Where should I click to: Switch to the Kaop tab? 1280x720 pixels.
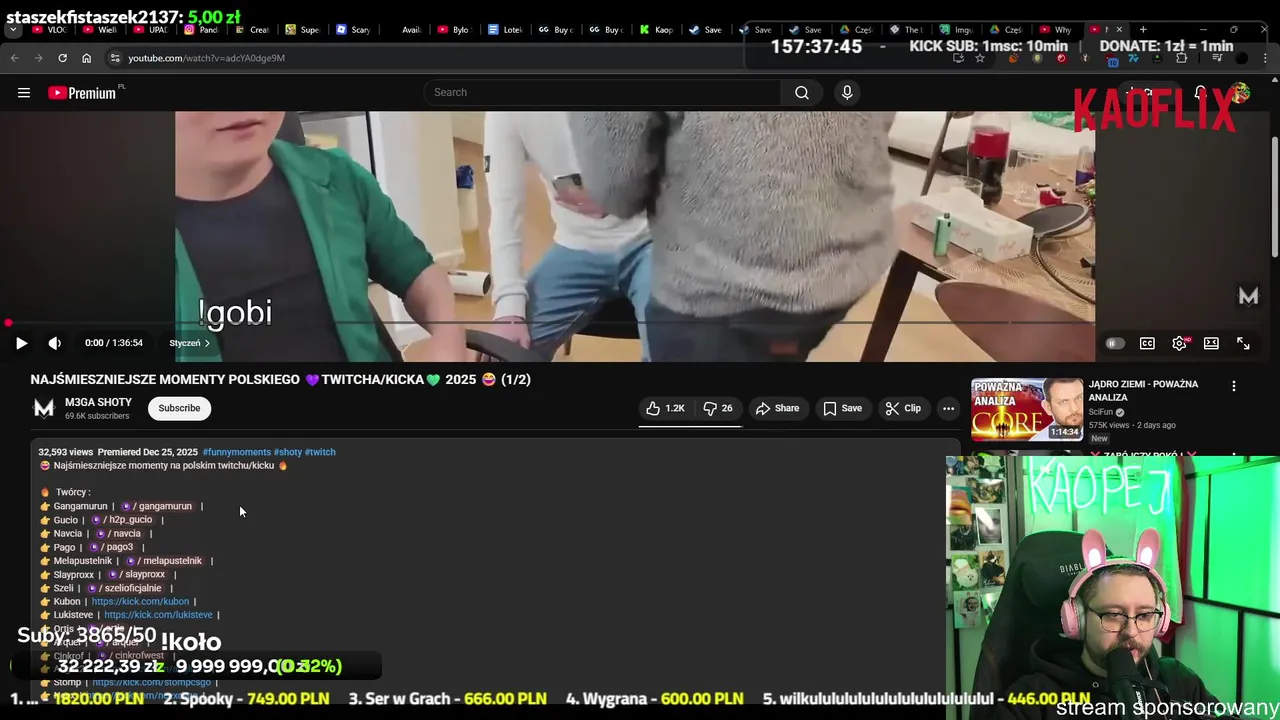coord(657,29)
